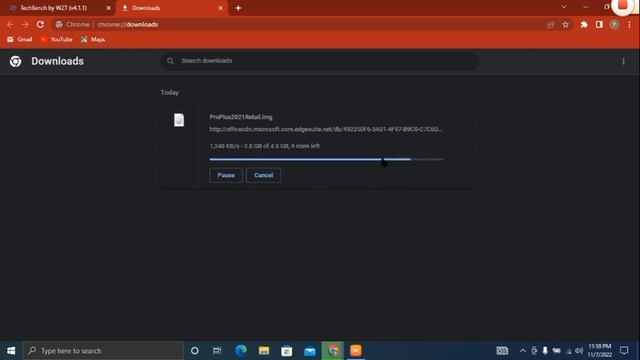Share this page via the share icon
640x360 pixels.
coord(550,25)
